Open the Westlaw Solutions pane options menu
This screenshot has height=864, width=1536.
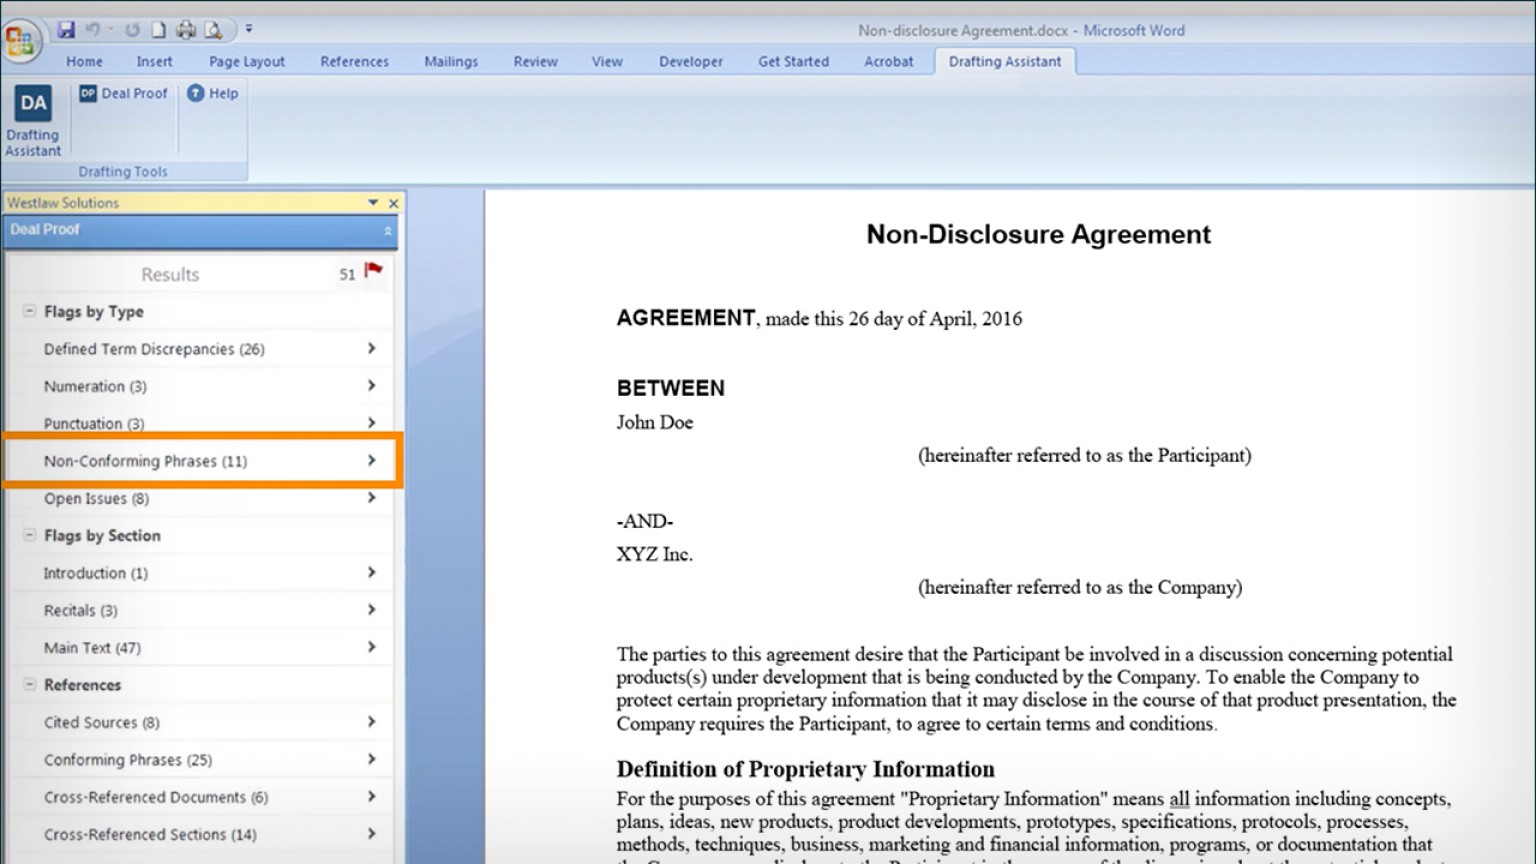pos(373,202)
